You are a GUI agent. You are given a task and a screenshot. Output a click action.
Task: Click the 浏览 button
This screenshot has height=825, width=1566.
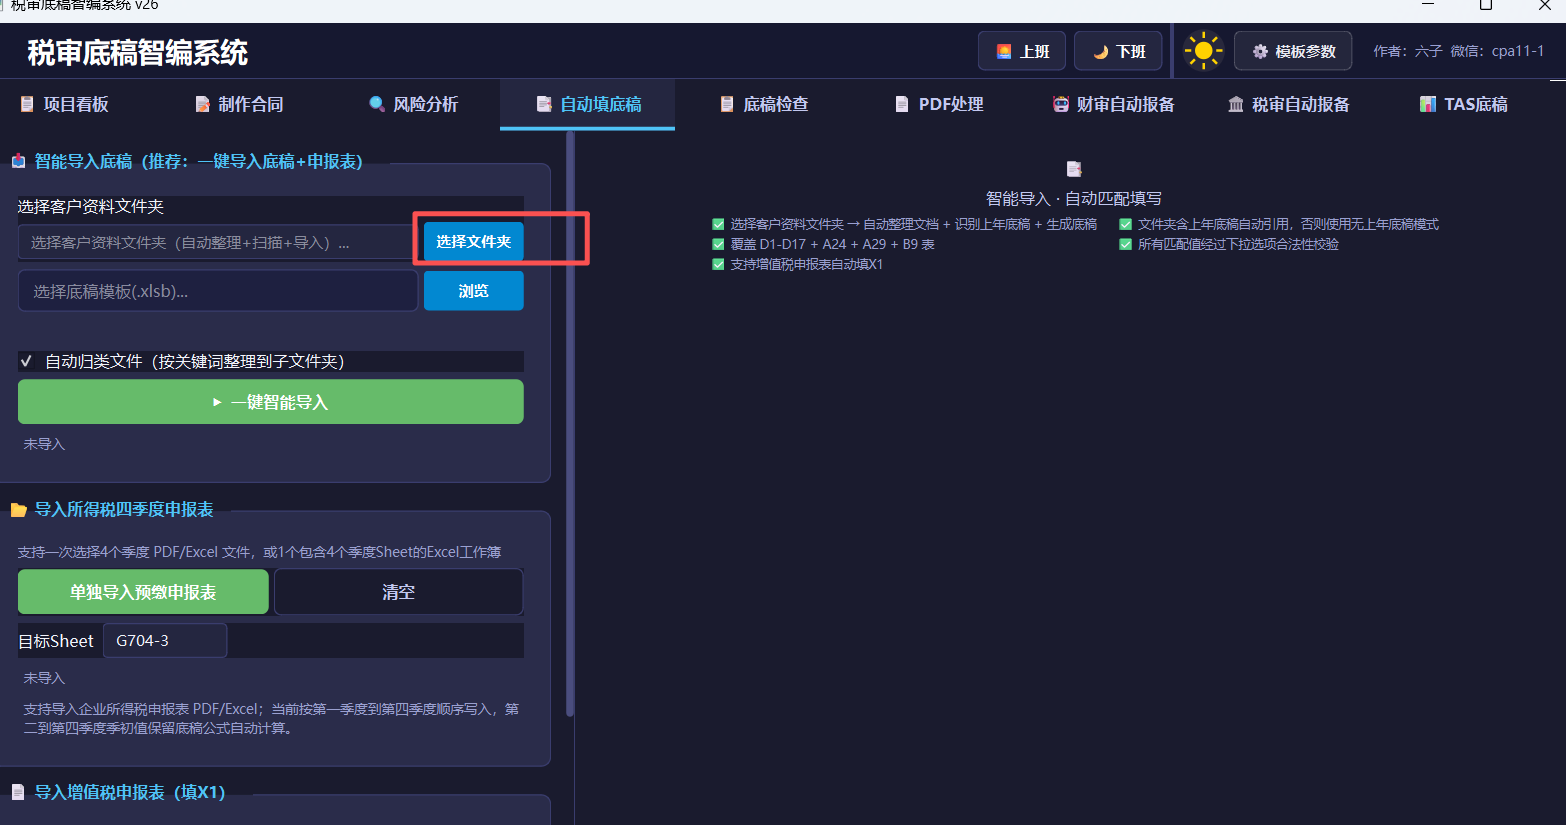tap(474, 291)
